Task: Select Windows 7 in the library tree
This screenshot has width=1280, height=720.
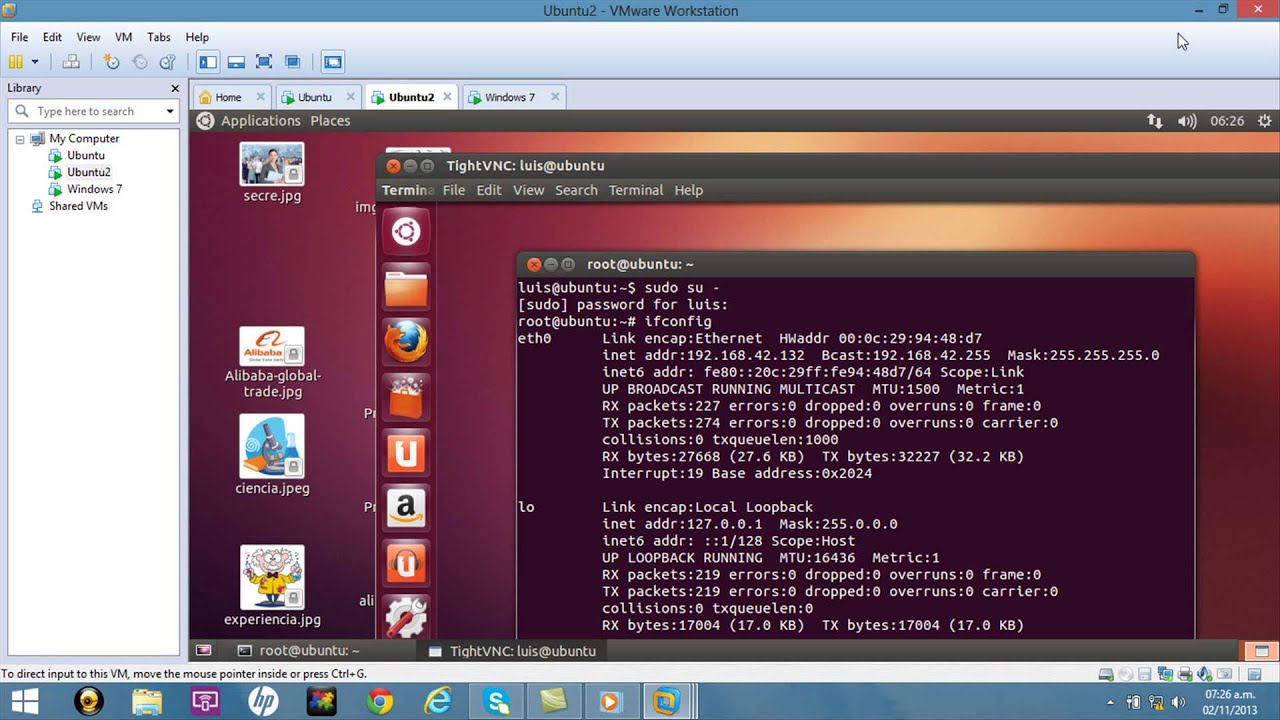Action: tap(94, 189)
